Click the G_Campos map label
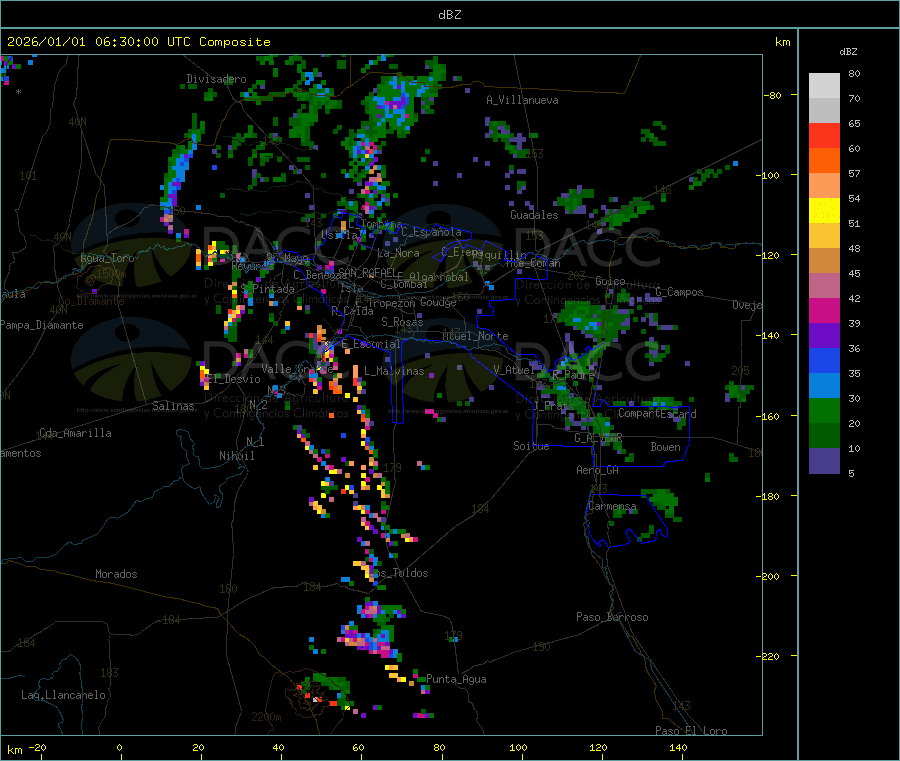The width and height of the screenshot is (900, 761). tap(679, 292)
